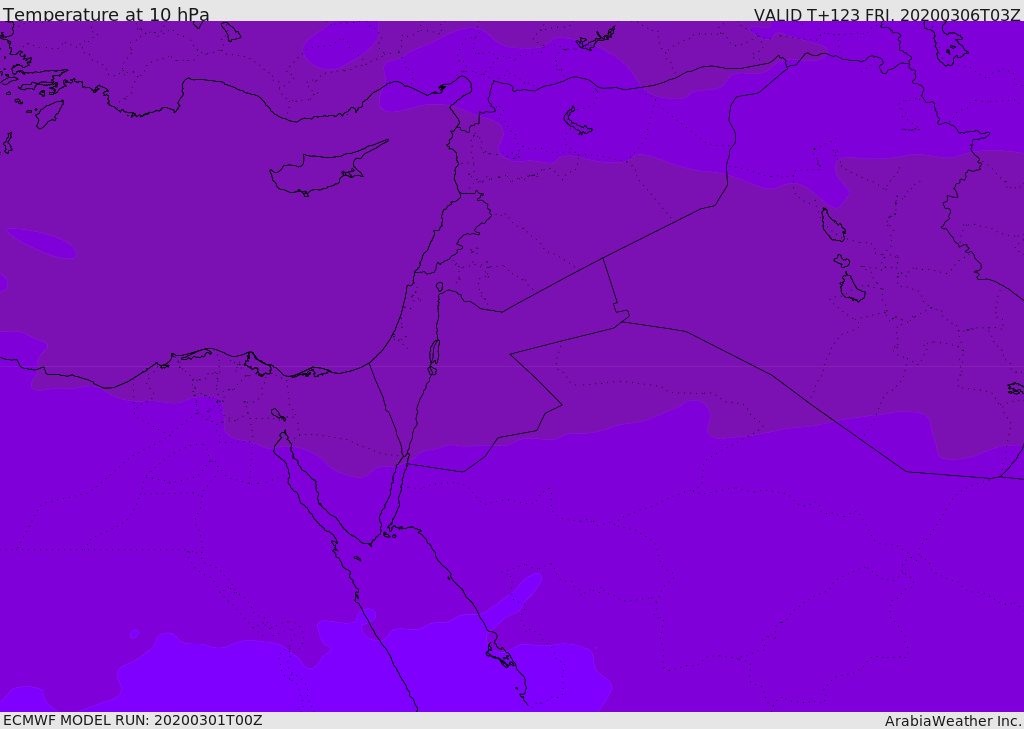The width and height of the screenshot is (1024, 729).
Task: Click the Dead Sea outline
Action: pos(434,353)
